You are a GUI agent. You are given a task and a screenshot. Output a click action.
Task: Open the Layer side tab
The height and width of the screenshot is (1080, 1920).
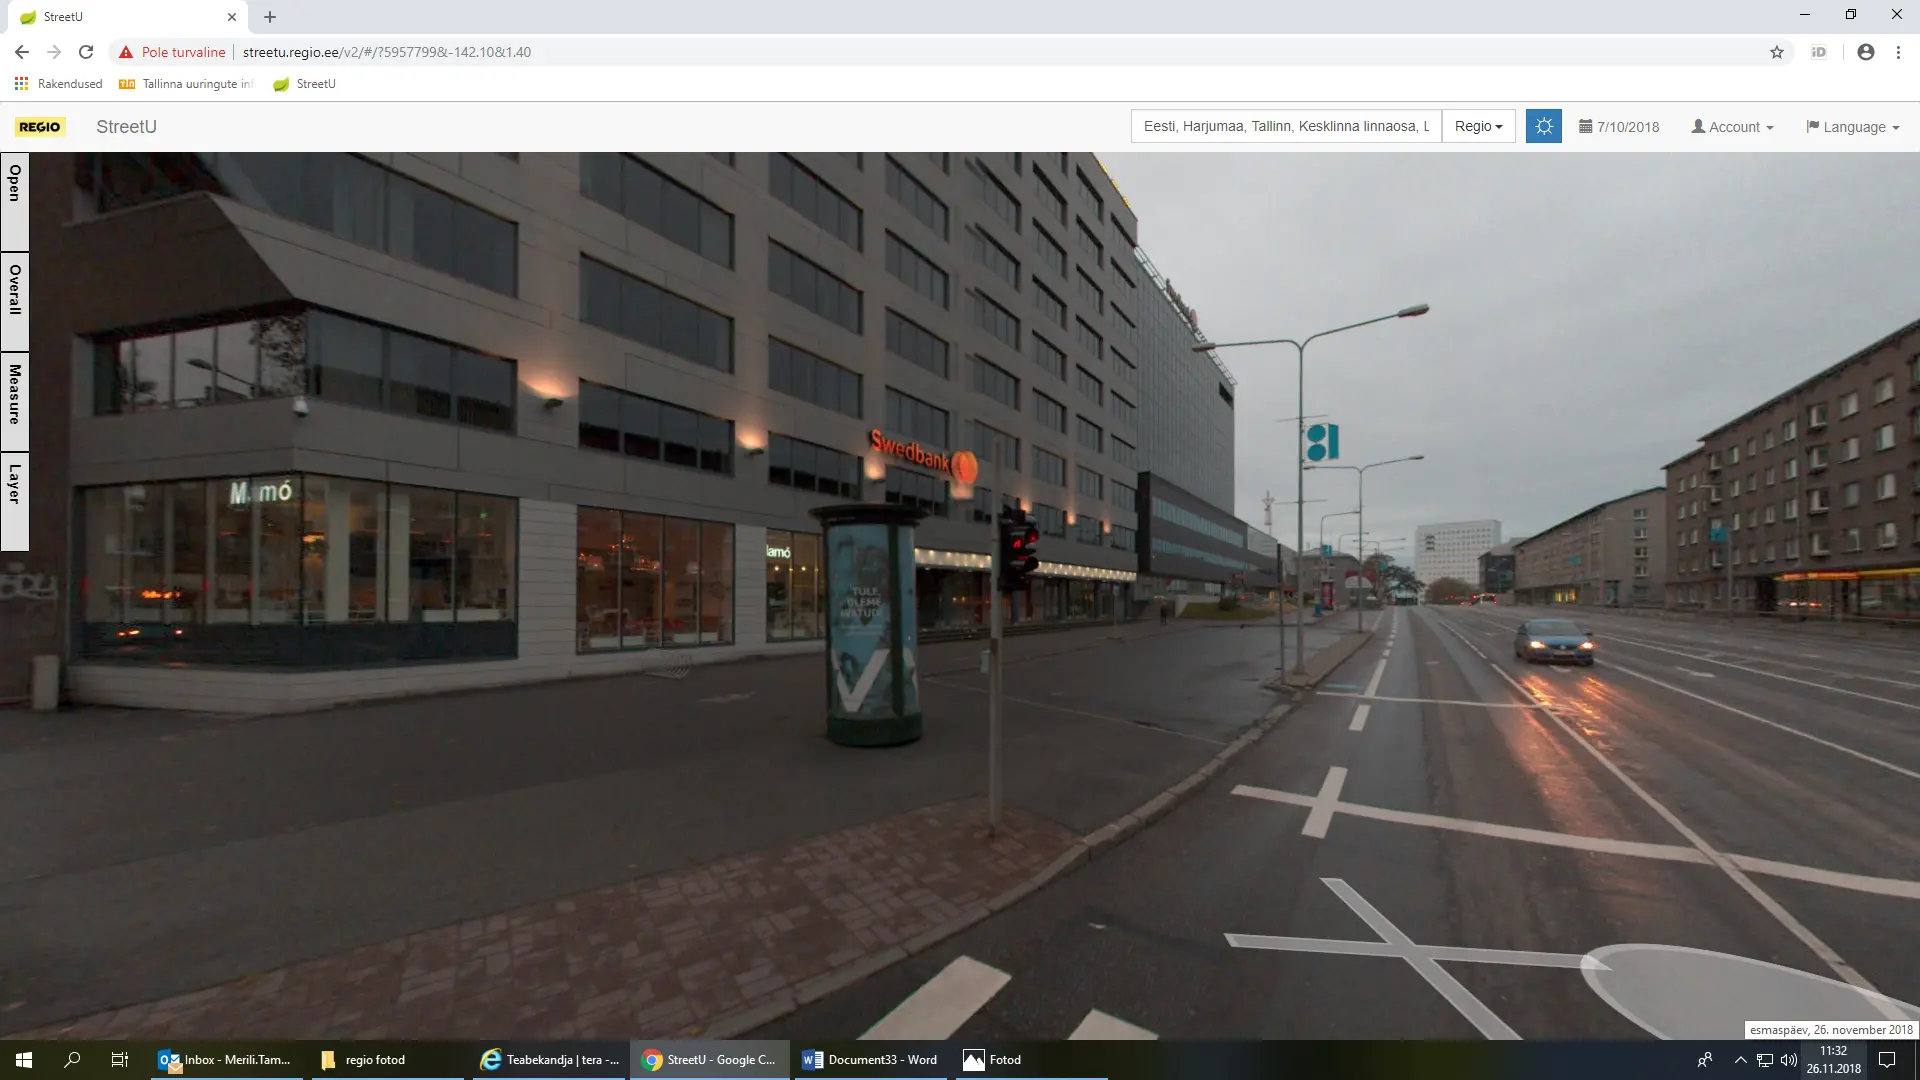click(14, 500)
